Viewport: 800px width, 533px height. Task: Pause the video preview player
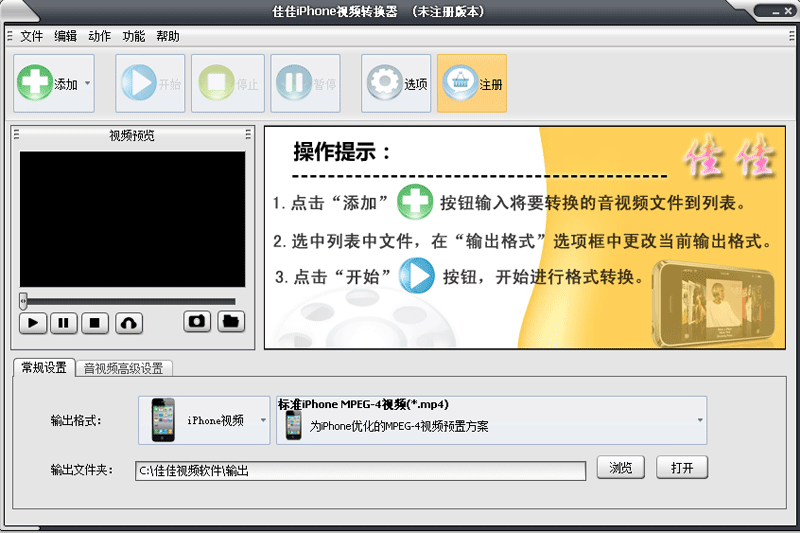coord(64,323)
